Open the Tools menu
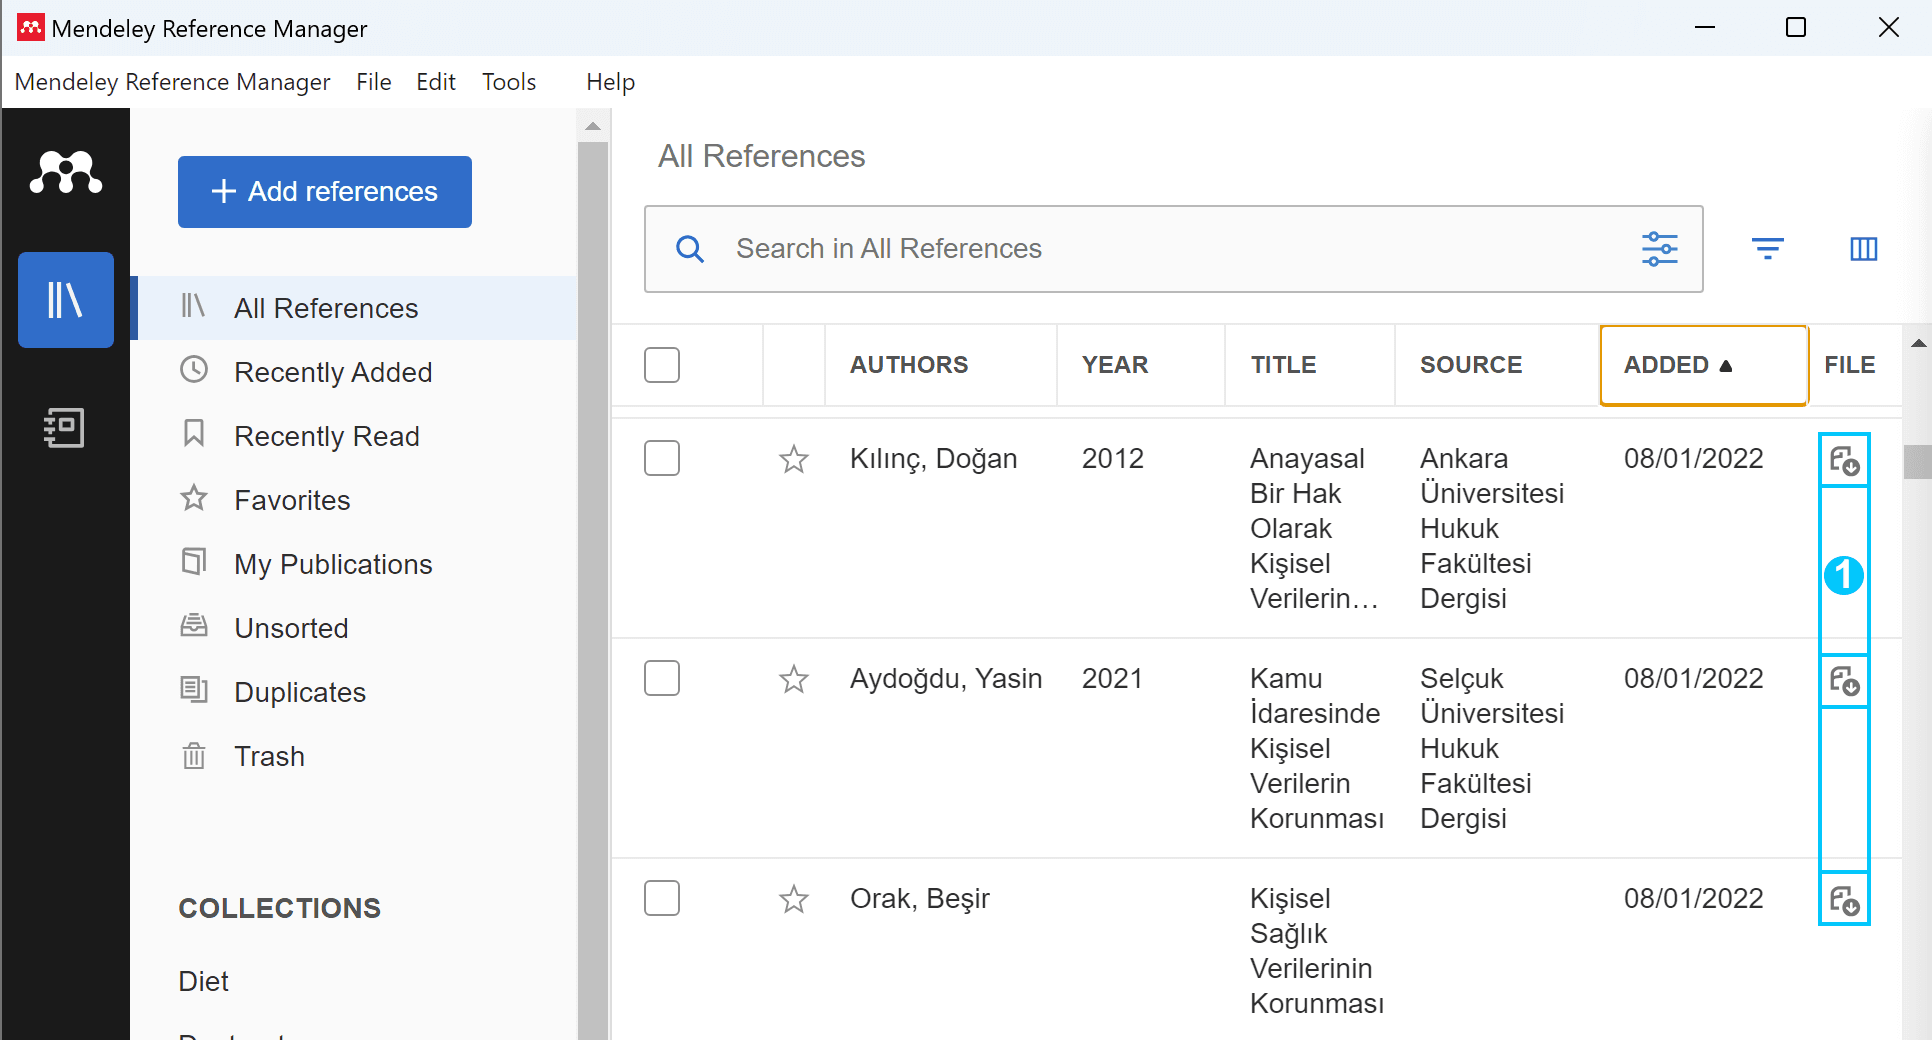Viewport: 1932px width, 1040px height. (x=509, y=82)
